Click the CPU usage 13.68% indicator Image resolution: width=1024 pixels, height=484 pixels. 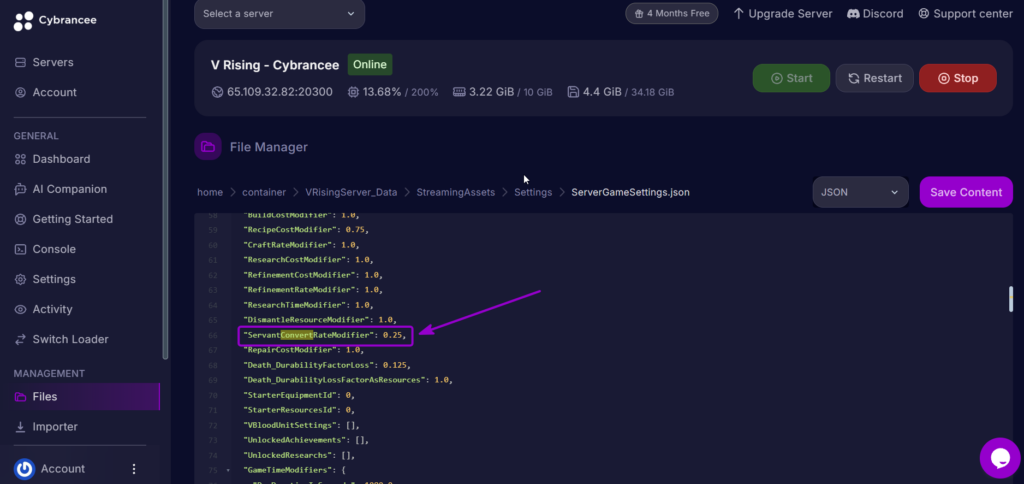point(392,92)
